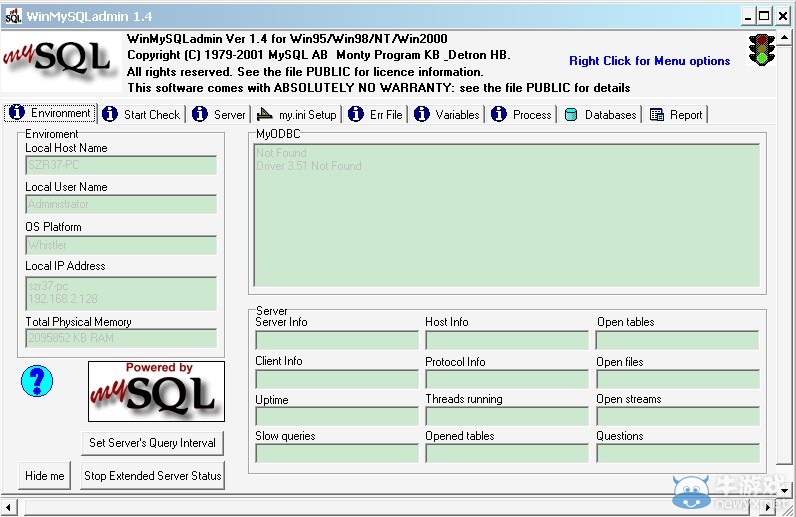The height and width of the screenshot is (517, 796).
Task: Click the horizontal scrollbar left arrow
Action: pos(9,507)
